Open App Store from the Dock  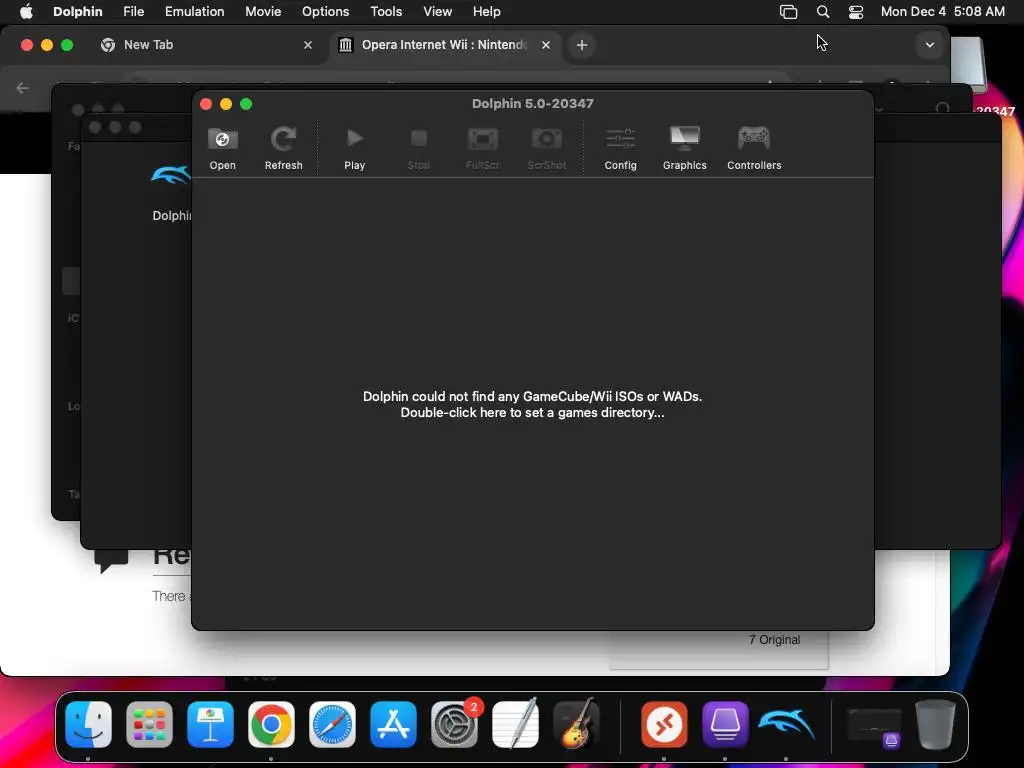coord(393,724)
